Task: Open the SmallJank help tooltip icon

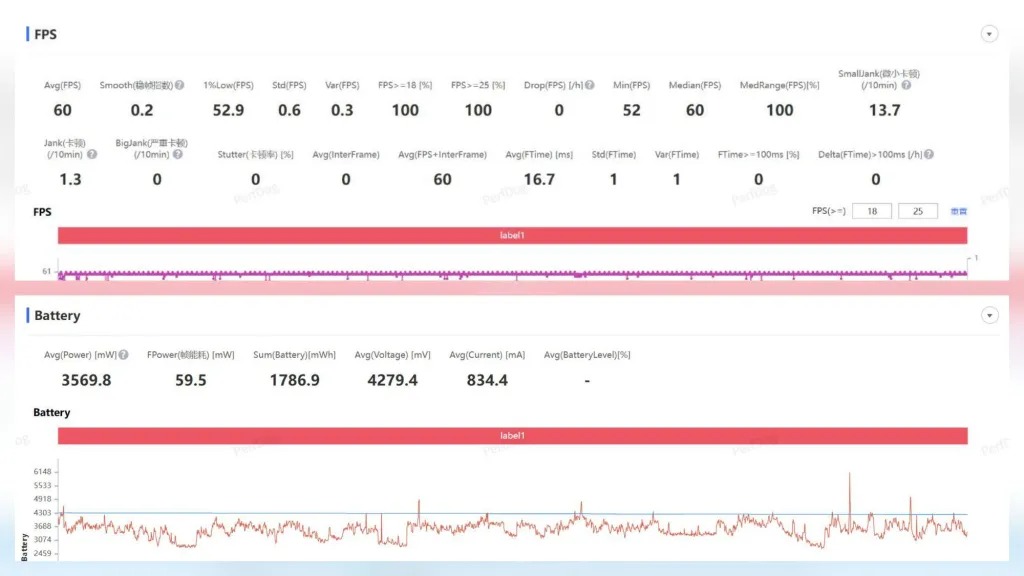Action: (x=906, y=86)
